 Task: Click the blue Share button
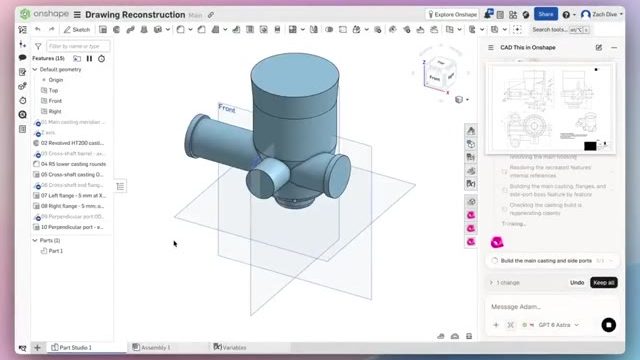click(546, 14)
